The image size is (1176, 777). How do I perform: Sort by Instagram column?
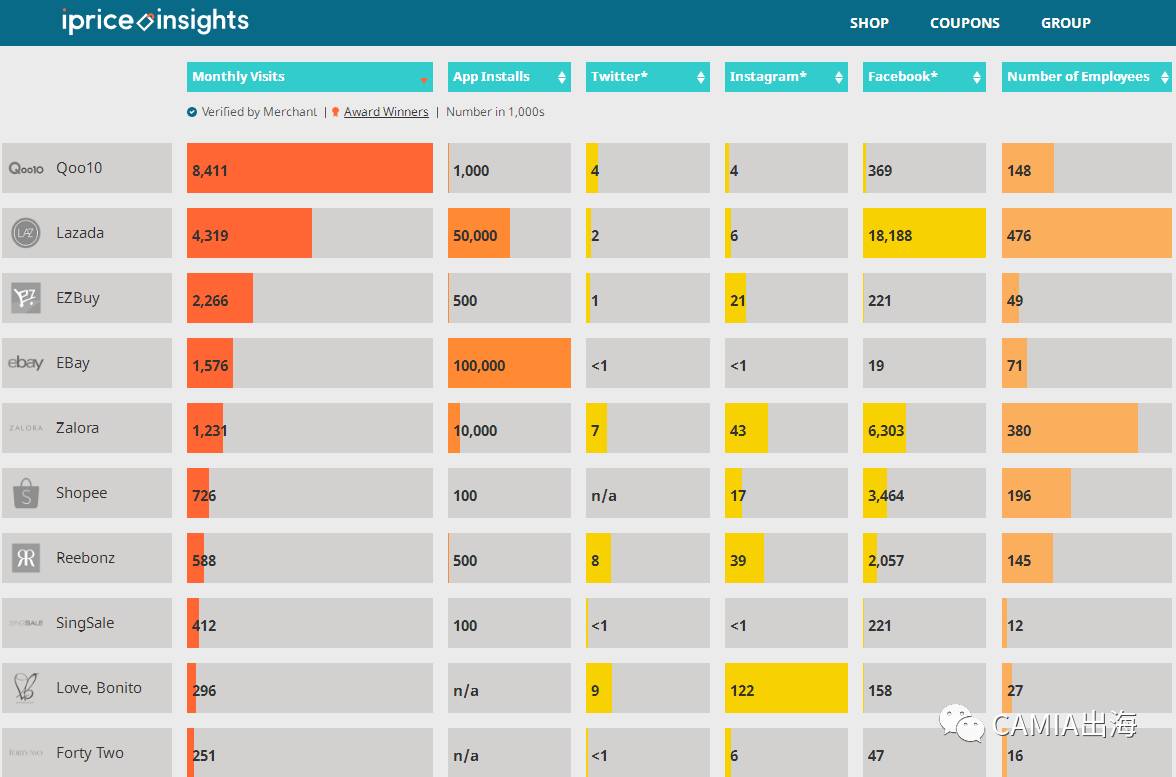point(786,77)
